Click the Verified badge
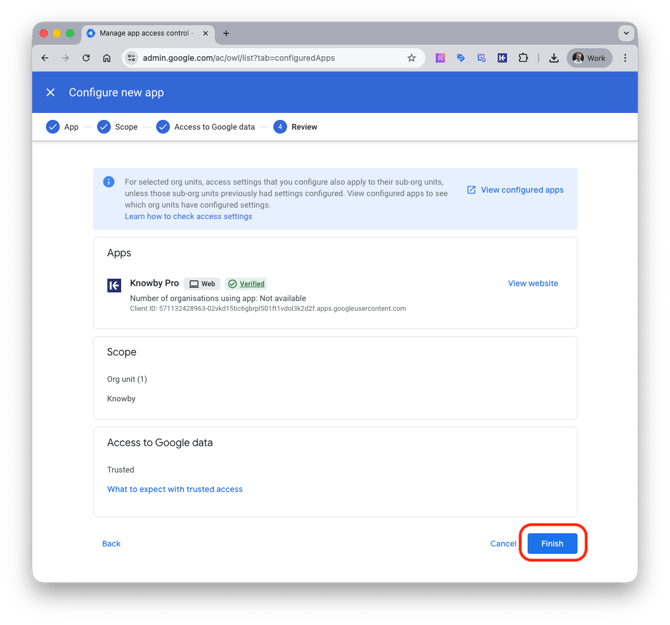Screen dimensions: 670x625 (246, 284)
